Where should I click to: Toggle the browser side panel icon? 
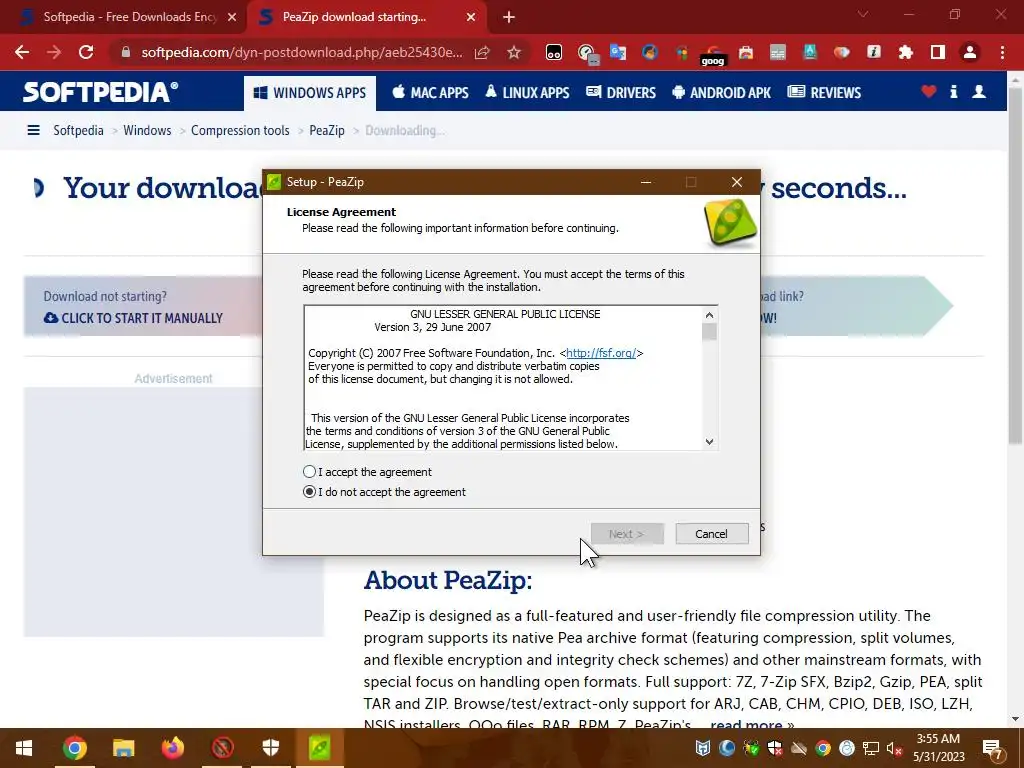(938, 52)
